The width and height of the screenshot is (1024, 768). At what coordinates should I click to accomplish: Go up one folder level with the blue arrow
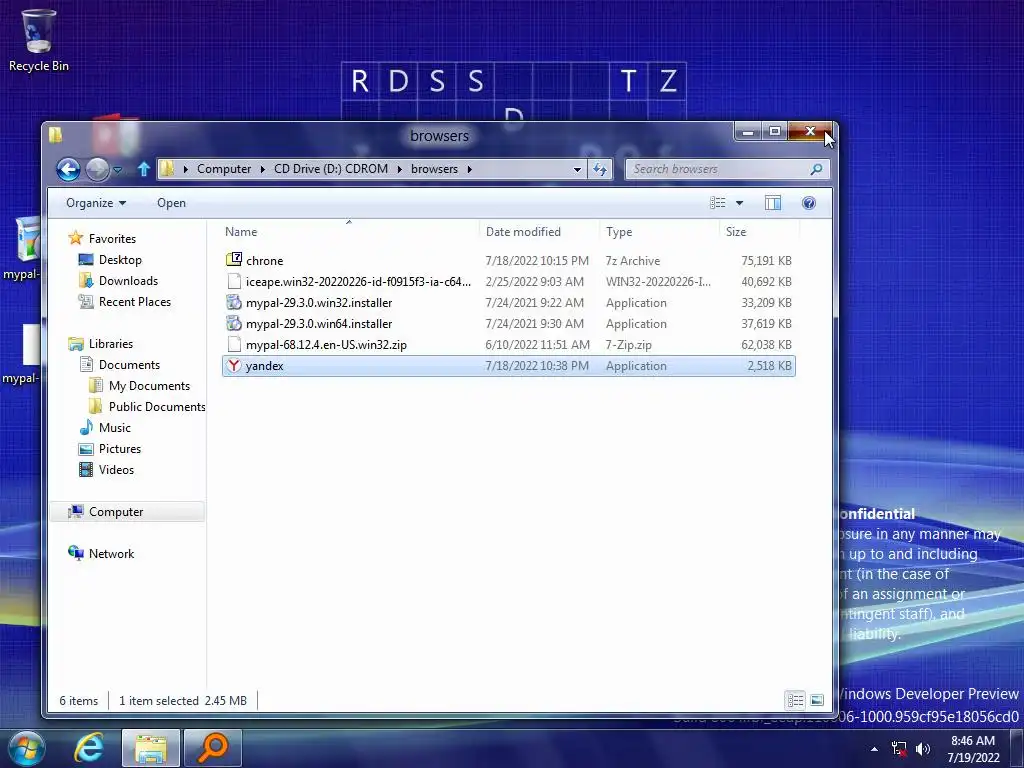[144, 169]
